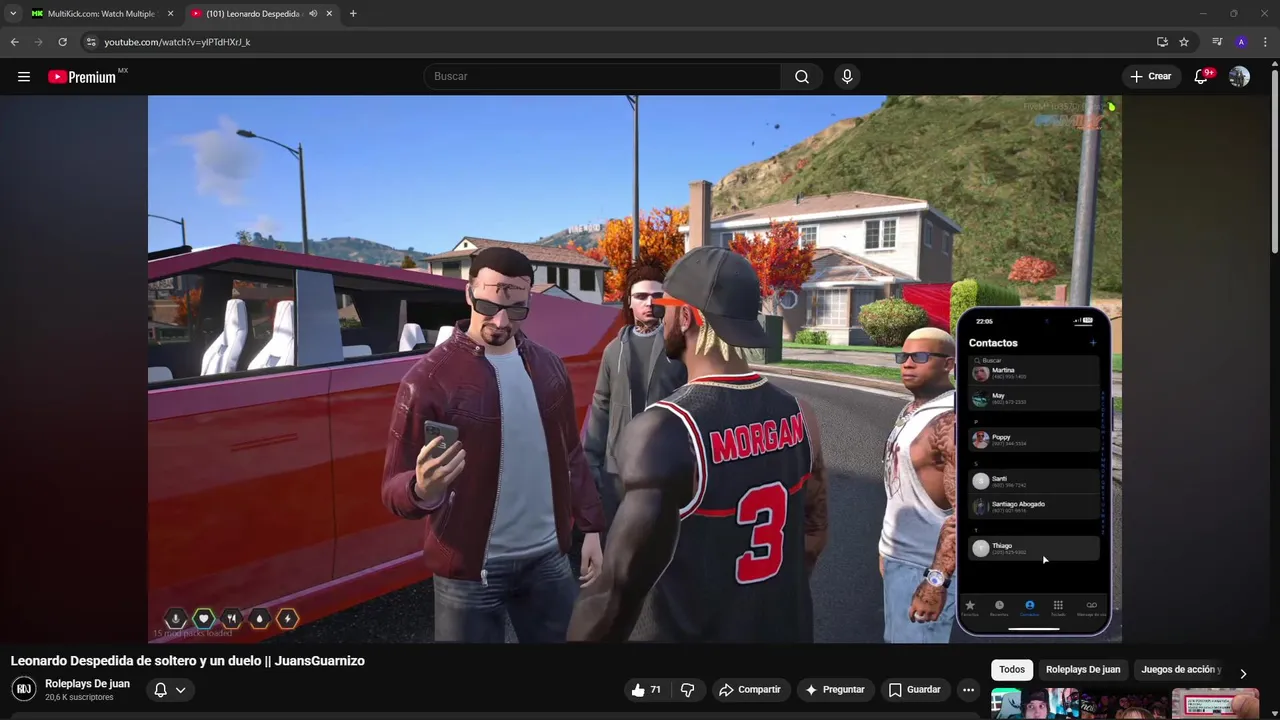The image size is (1280, 720).
Task: Click the video title text
Action: pos(188,661)
